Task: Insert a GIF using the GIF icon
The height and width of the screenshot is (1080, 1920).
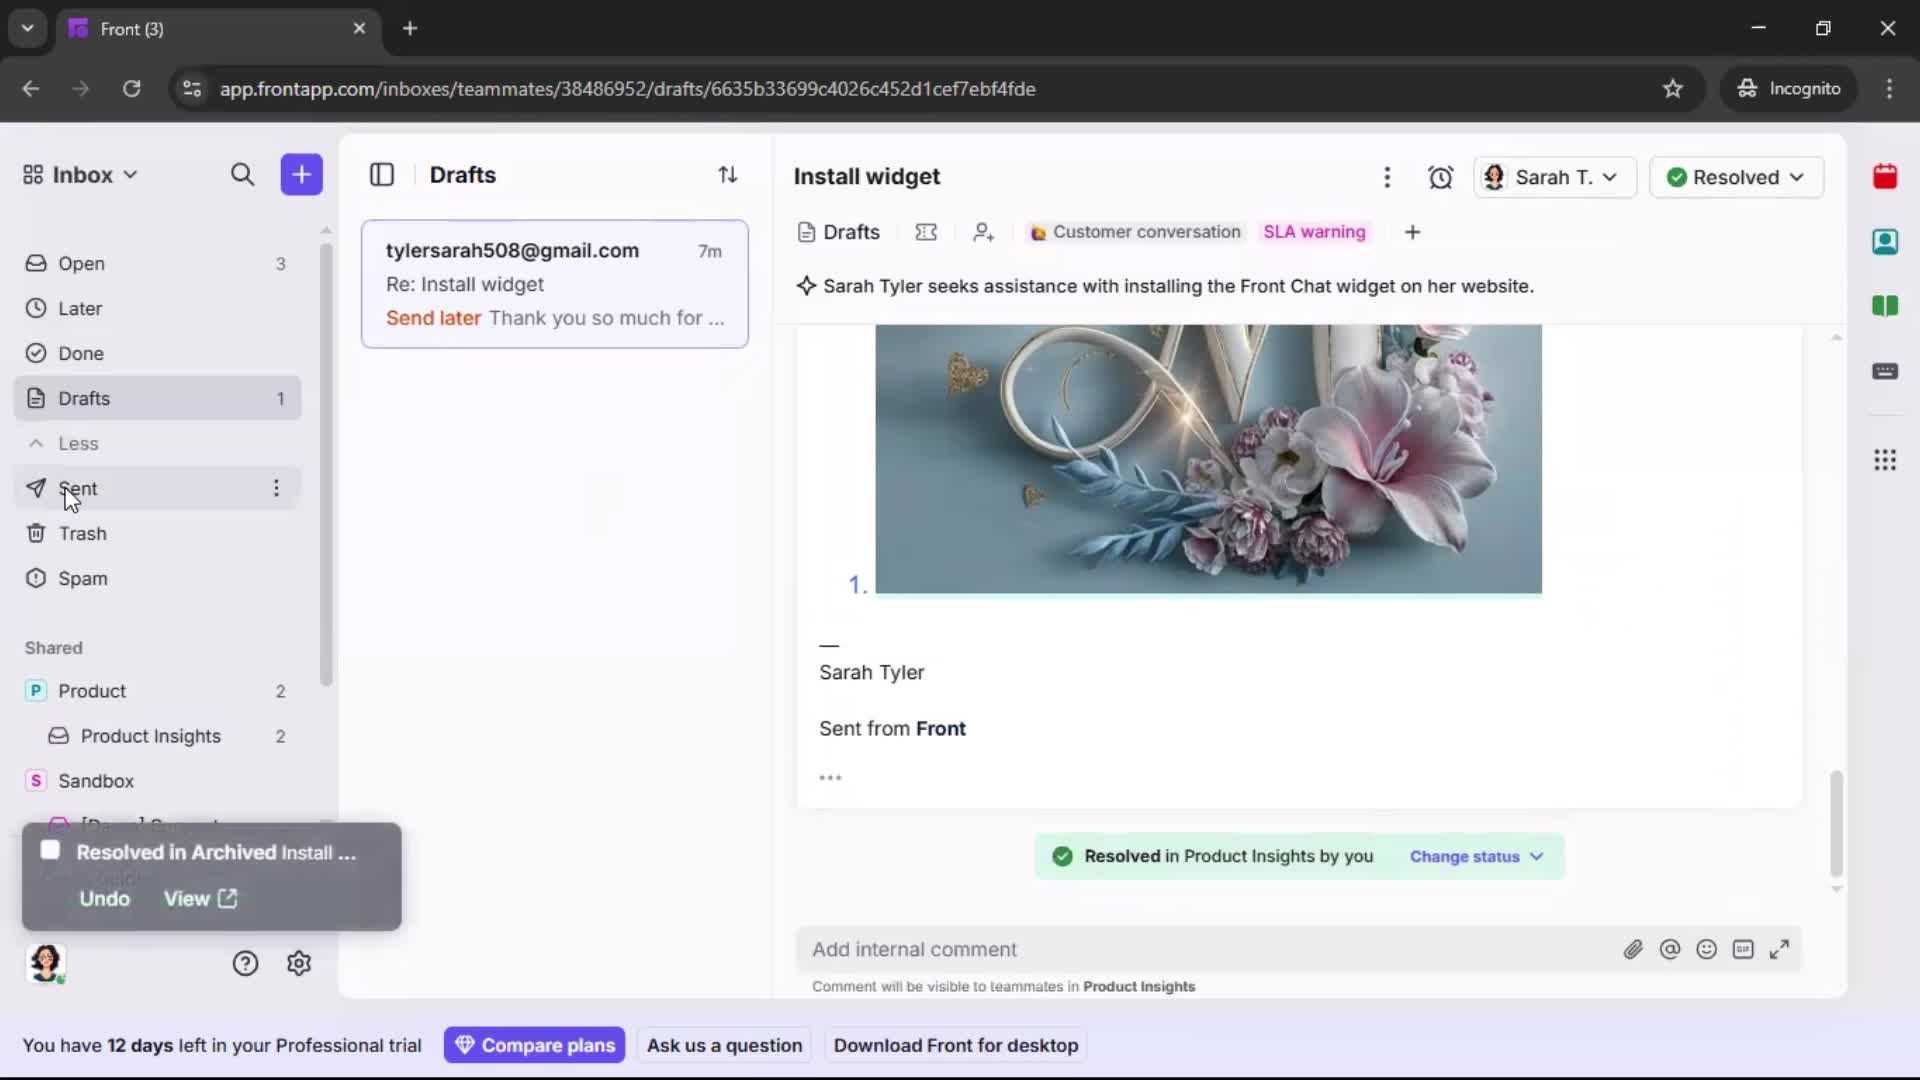Action: (1744, 949)
